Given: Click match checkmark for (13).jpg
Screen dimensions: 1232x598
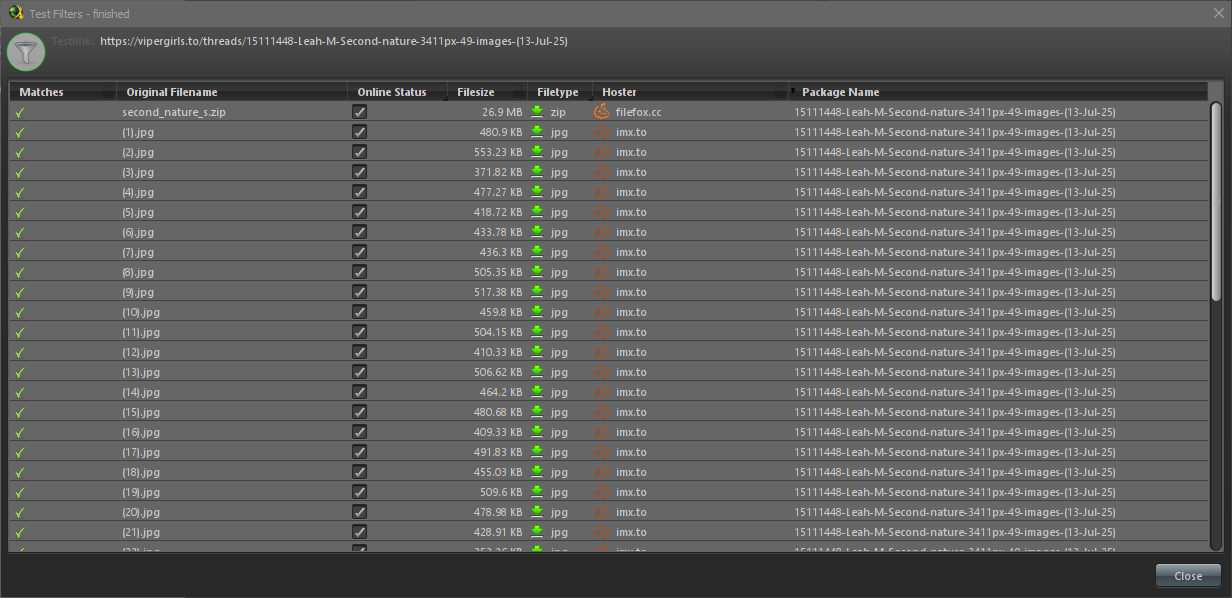Looking at the screenshot, I should (20, 372).
